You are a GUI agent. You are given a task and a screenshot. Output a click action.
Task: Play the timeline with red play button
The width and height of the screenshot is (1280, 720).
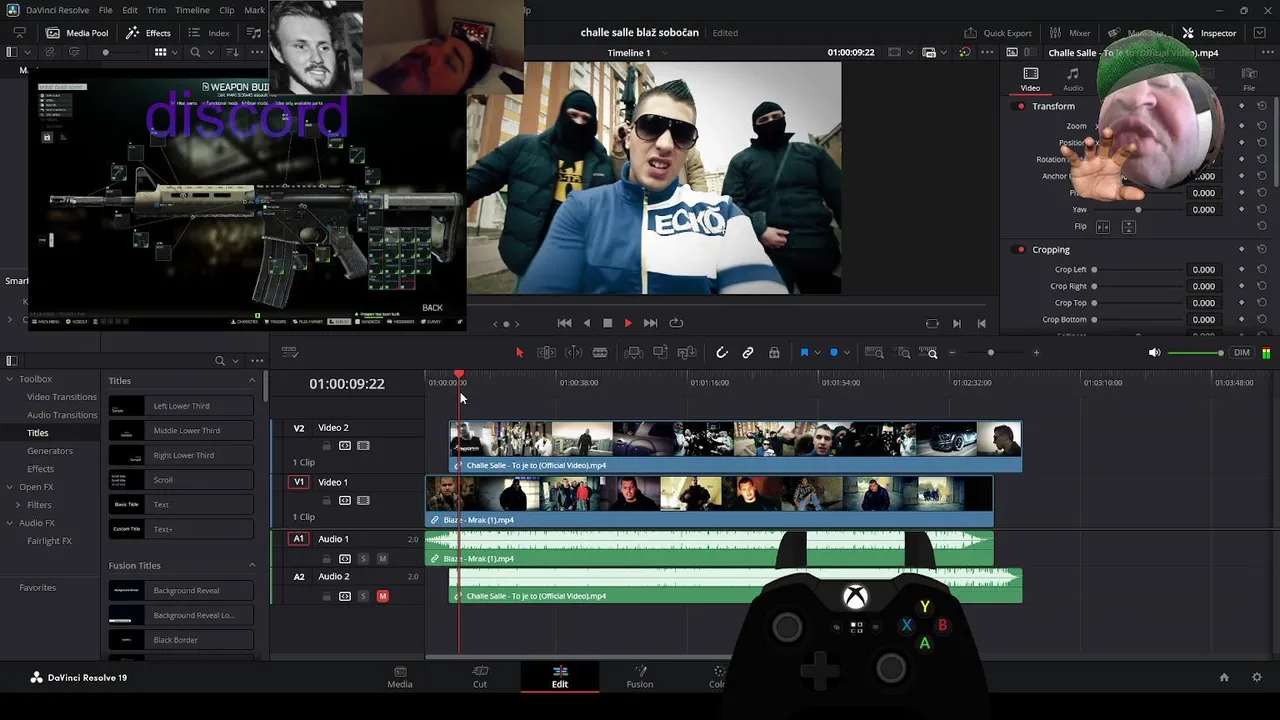pos(628,323)
